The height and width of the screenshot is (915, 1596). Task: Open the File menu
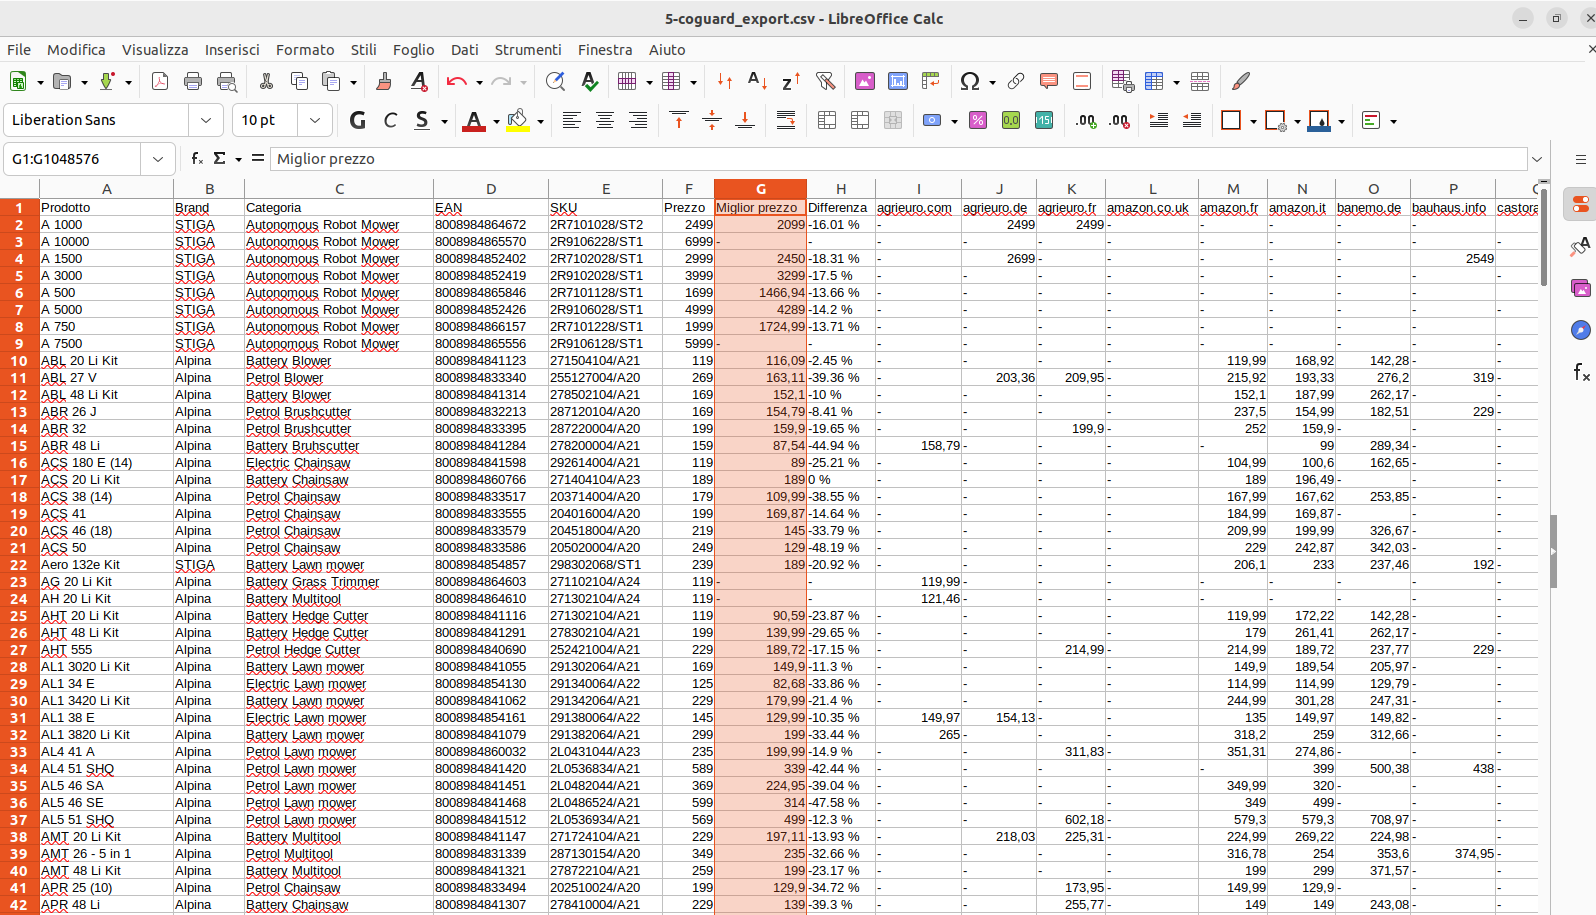(19, 49)
